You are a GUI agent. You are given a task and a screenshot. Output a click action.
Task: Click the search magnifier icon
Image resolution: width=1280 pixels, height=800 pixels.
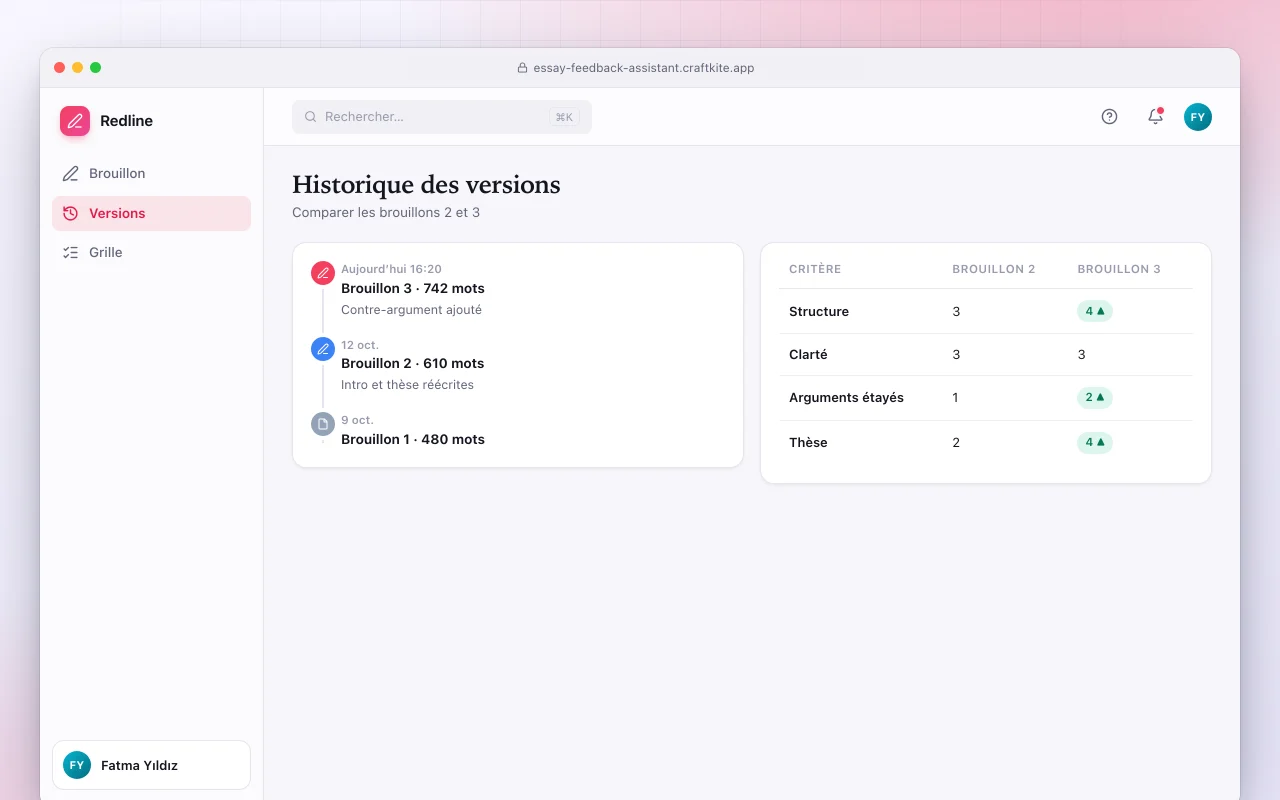pyautogui.click(x=311, y=117)
